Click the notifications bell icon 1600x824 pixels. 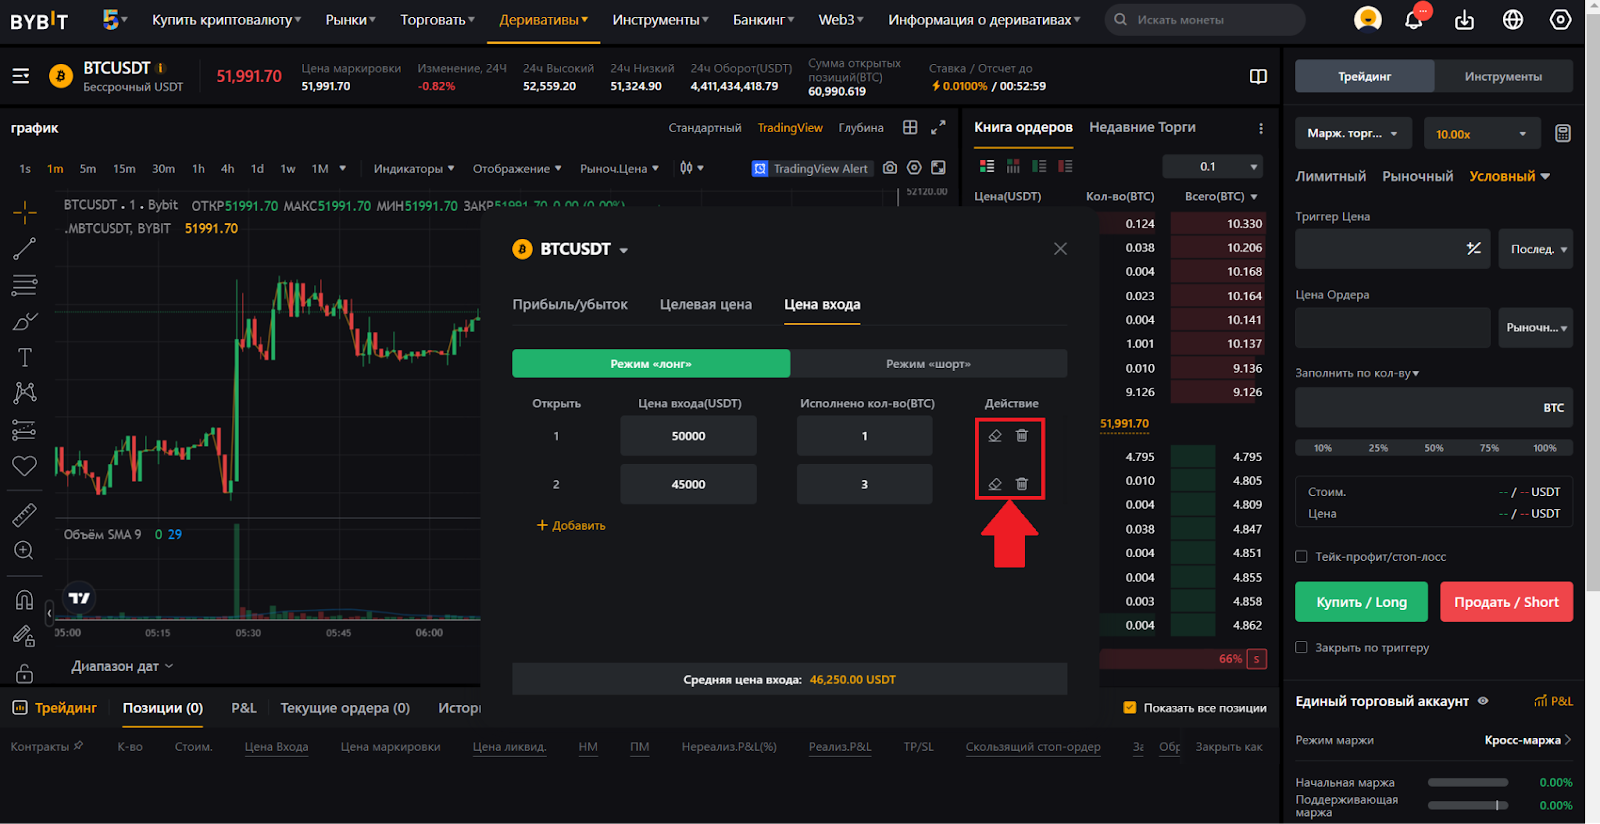[1413, 20]
